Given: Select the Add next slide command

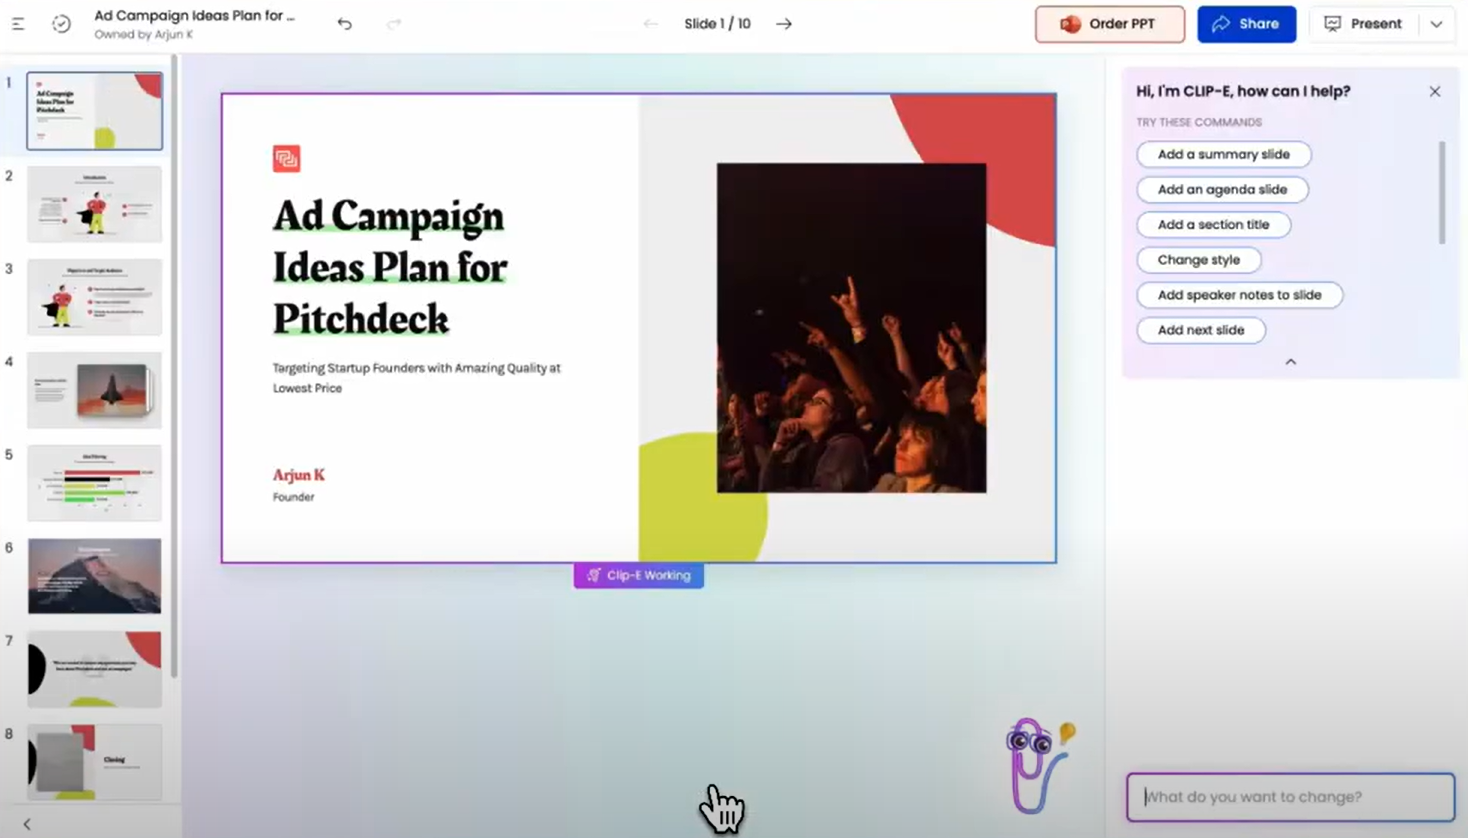Looking at the screenshot, I should (x=1200, y=330).
